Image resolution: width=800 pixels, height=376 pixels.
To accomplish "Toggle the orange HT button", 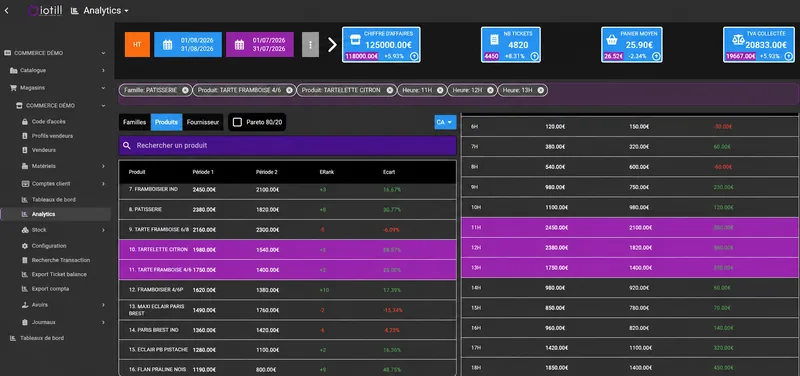I will click(x=137, y=44).
